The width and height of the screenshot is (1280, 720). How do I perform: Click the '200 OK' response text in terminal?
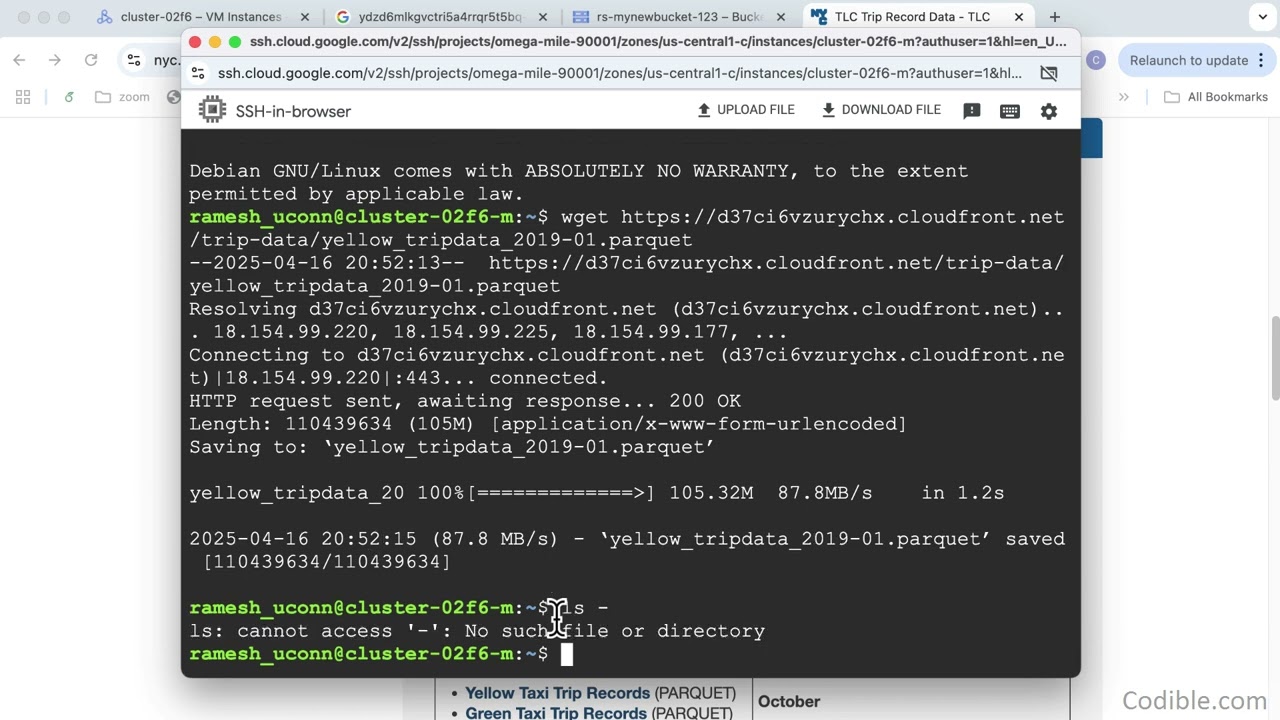coord(705,401)
